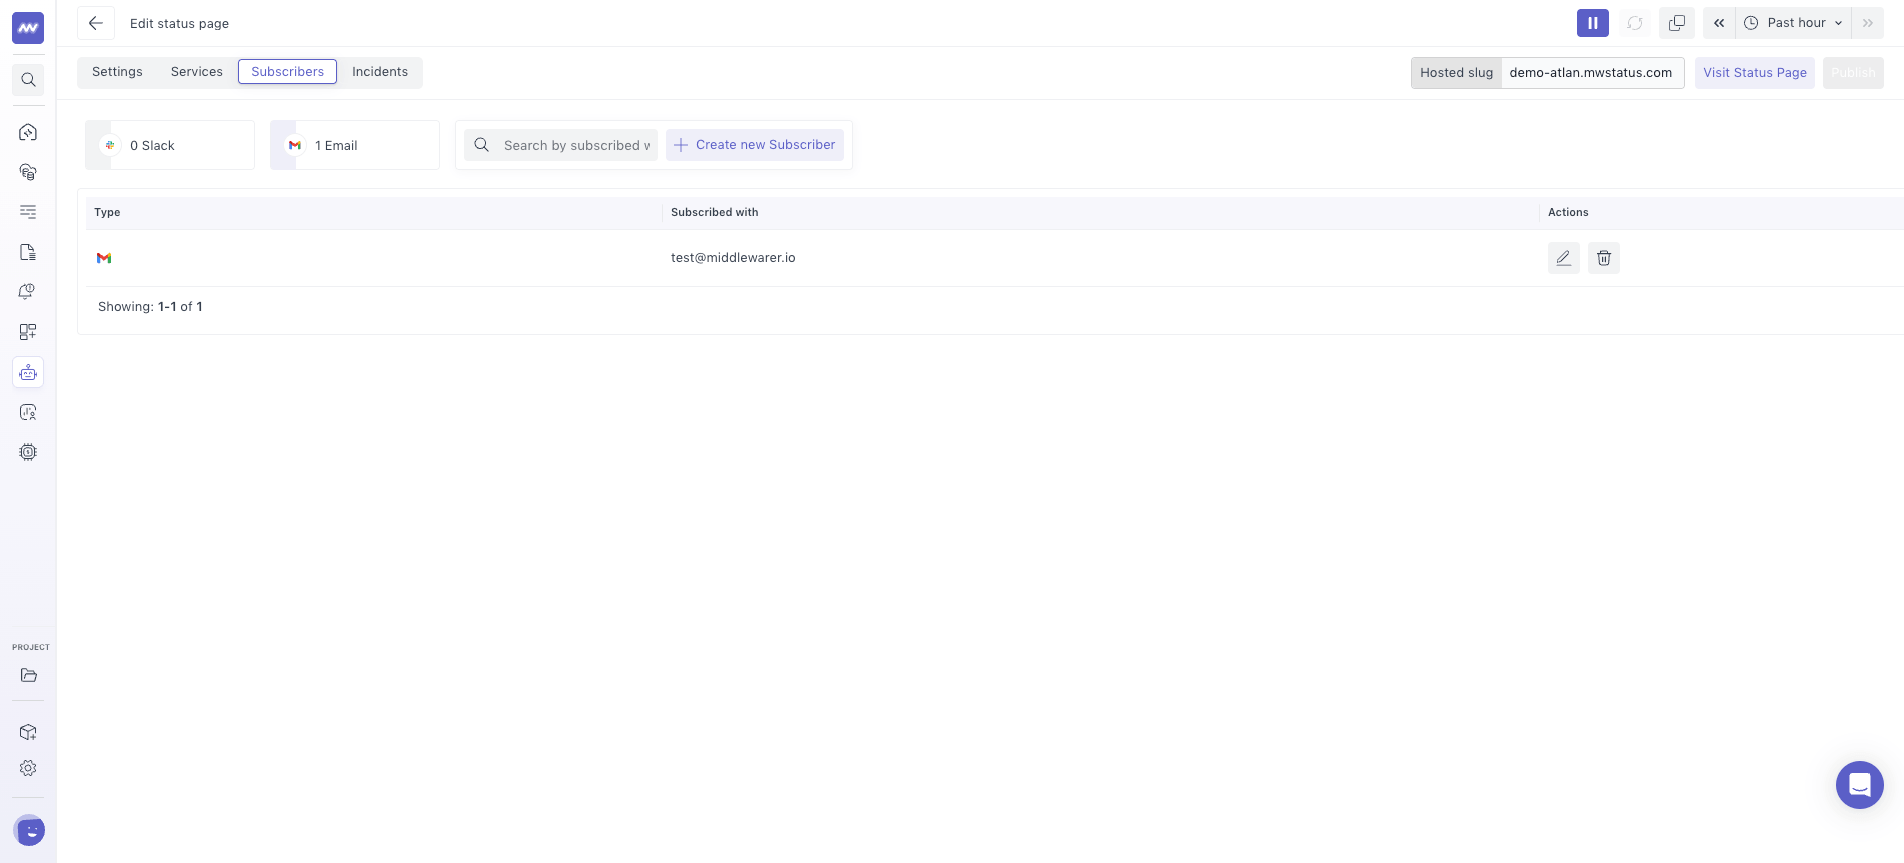Filter by the 1 Email card
Viewport: 1904px width, 863px height.
[x=355, y=145]
